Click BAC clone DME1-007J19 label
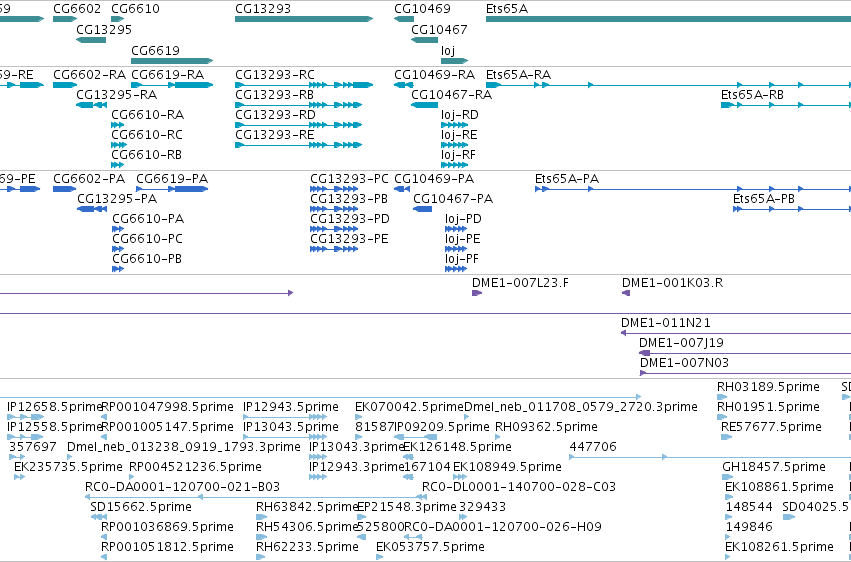The height and width of the screenshot is (562, 851). (x=681, y=343)
